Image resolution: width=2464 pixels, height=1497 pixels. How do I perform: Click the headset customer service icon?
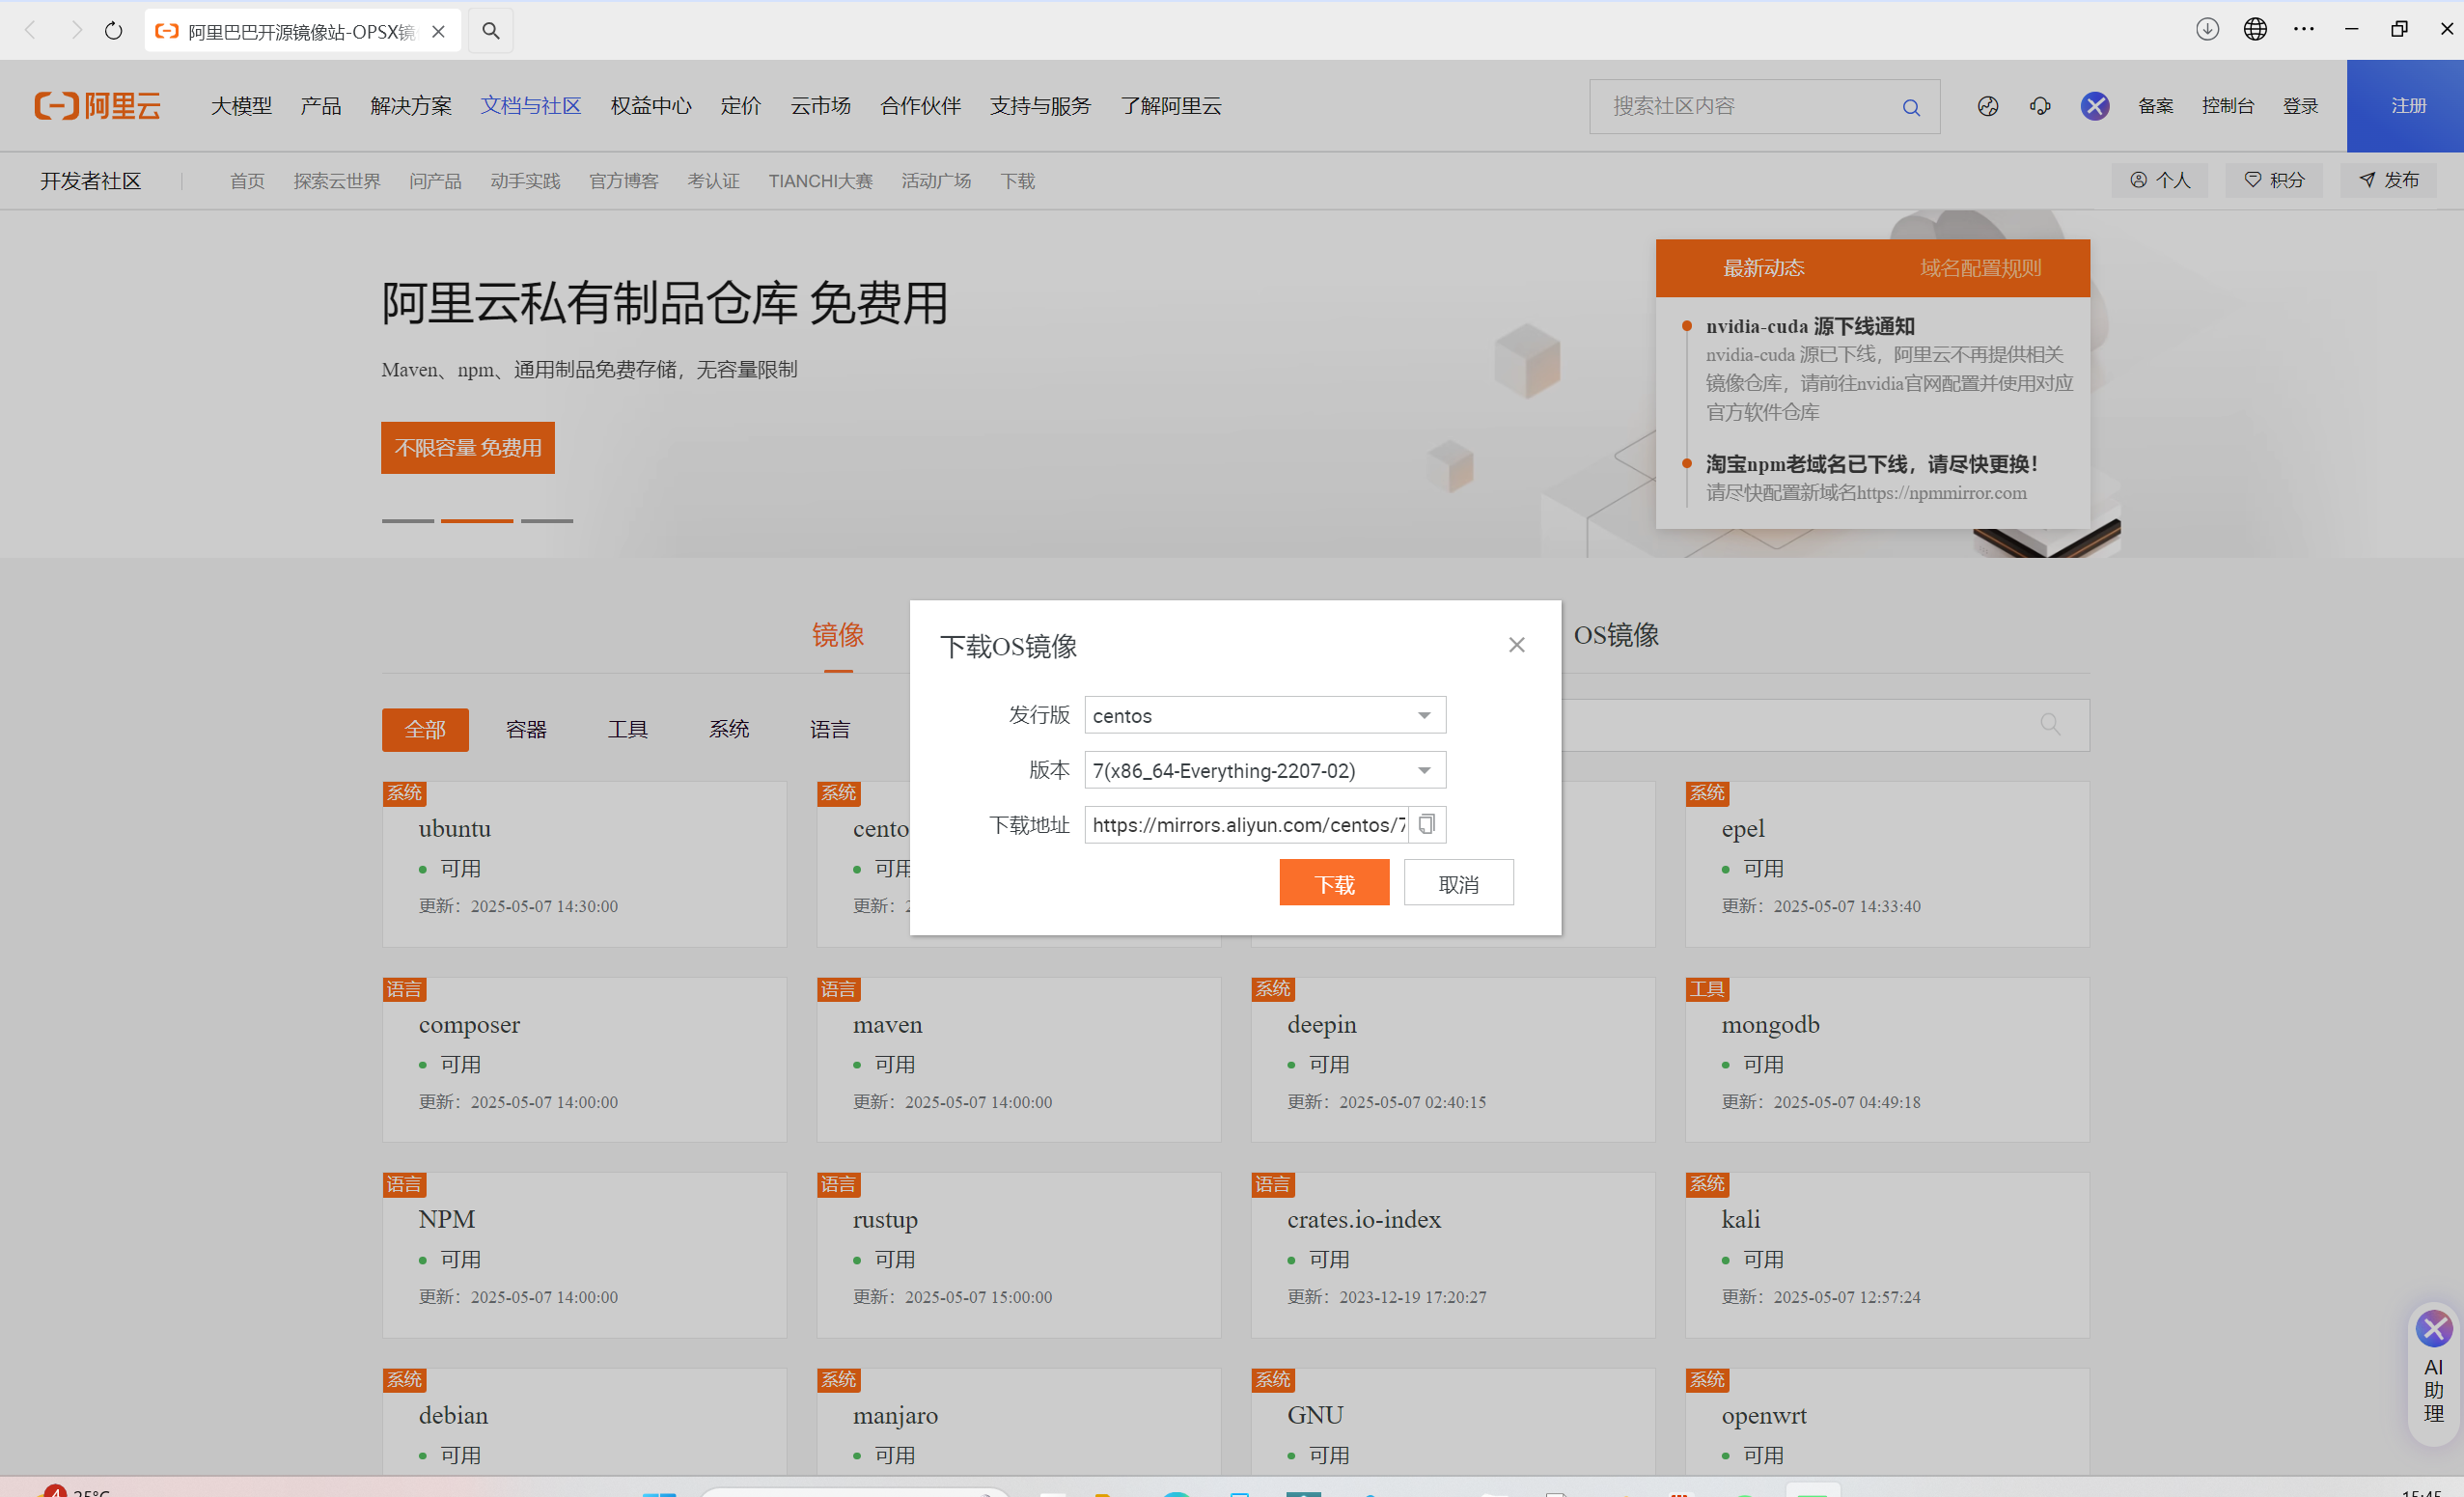[x=2040, y=106]
